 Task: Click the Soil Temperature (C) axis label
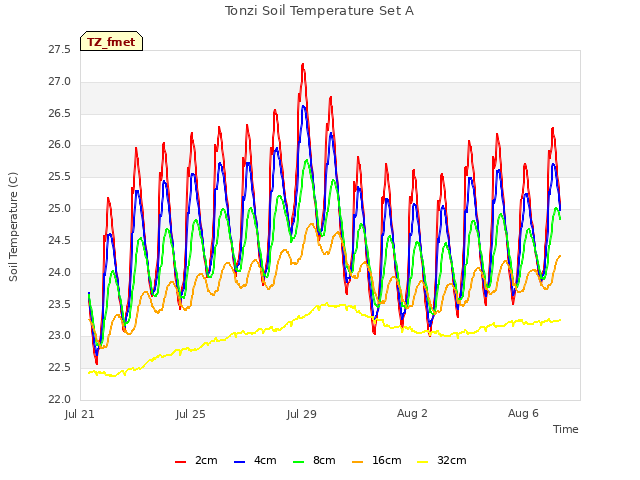[13, 227]
